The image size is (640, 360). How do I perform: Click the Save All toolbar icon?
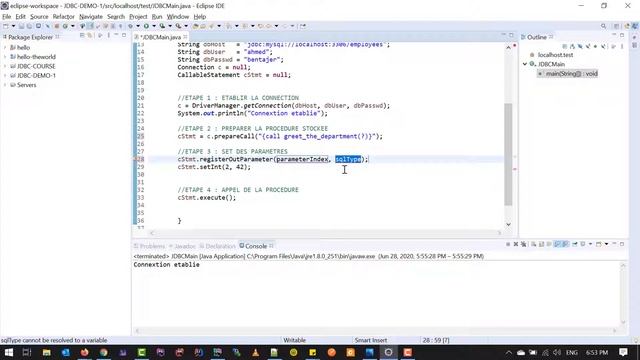click(x=29, y=26)
